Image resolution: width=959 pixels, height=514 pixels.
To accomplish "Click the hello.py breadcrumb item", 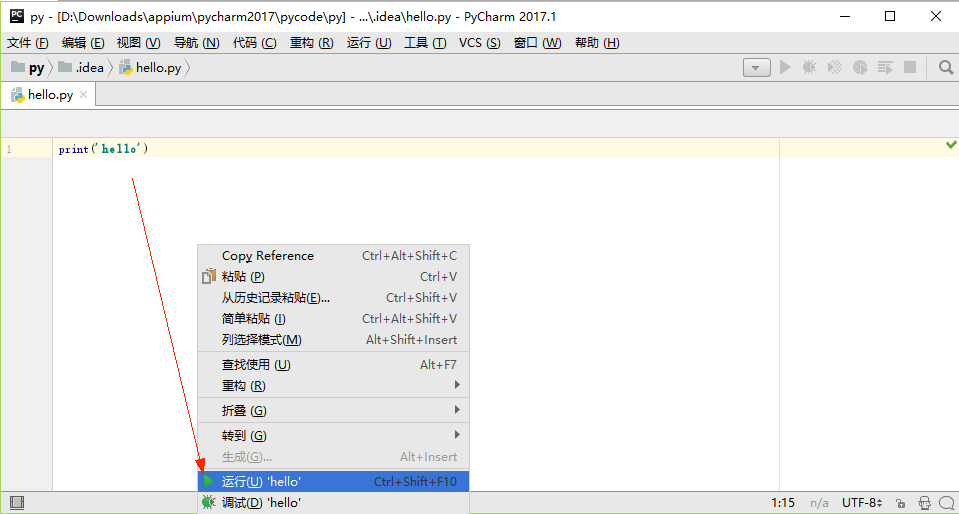I will (150, 68).
